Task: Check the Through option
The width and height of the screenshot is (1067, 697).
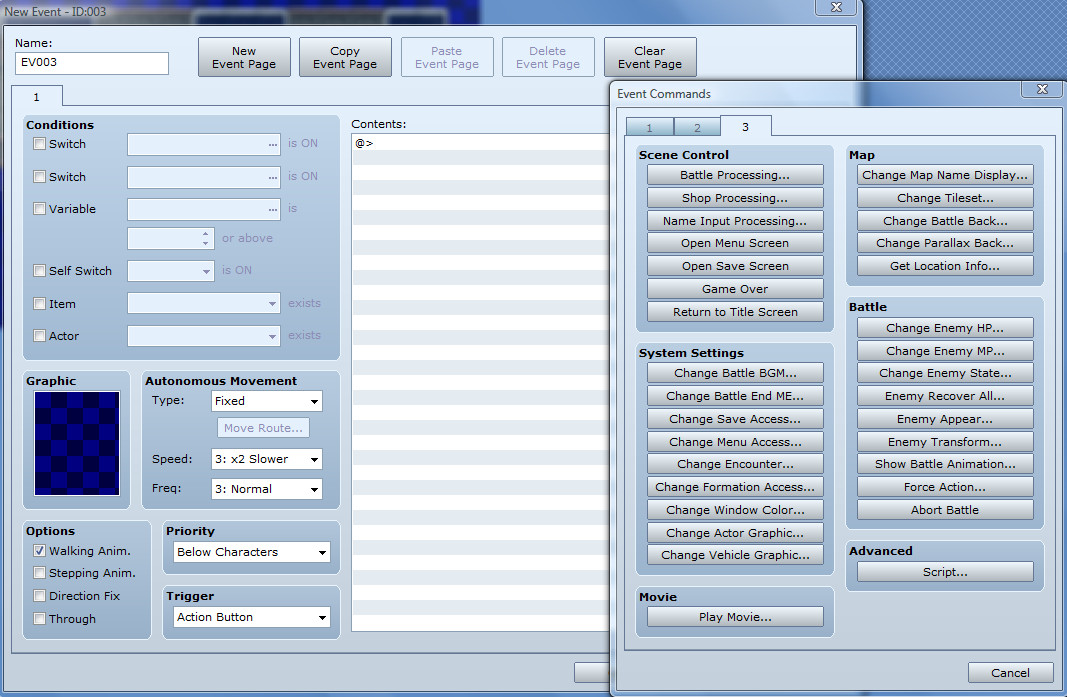Action: pos(39,619)
